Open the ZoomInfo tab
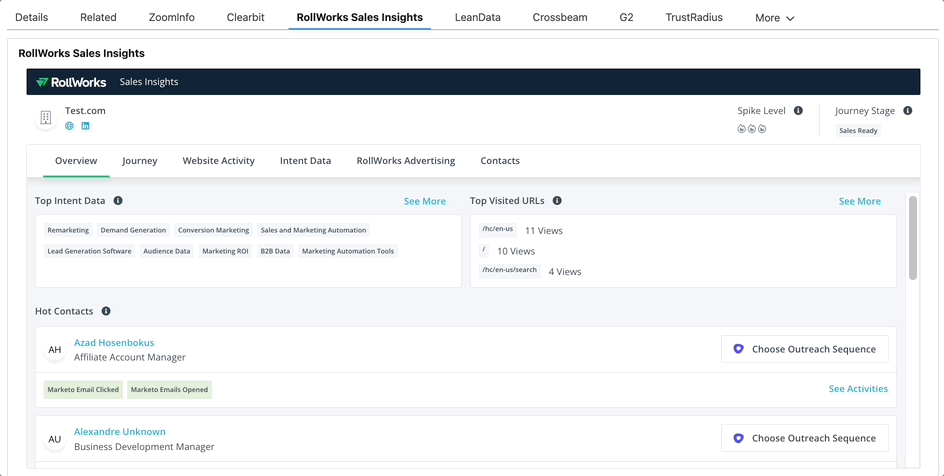This screenshot has width=944, height=476. pos(171,17)
